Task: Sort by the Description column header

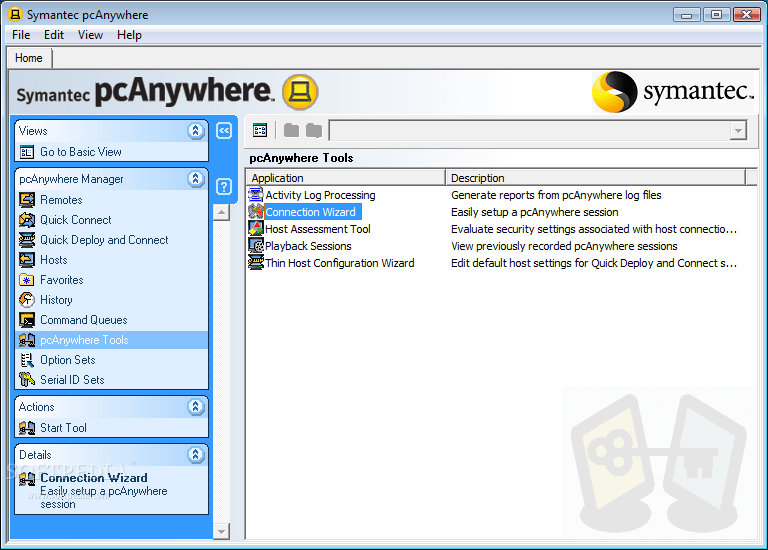Action: [595, 177]
